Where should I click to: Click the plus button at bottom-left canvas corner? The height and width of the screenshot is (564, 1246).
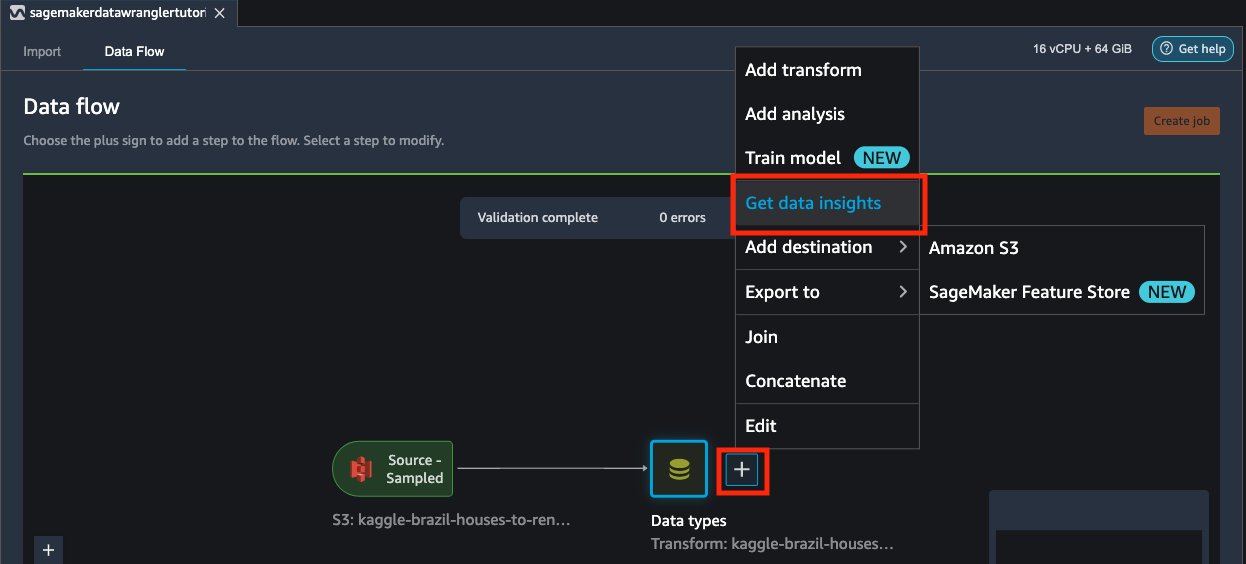[x=48, y=549]
